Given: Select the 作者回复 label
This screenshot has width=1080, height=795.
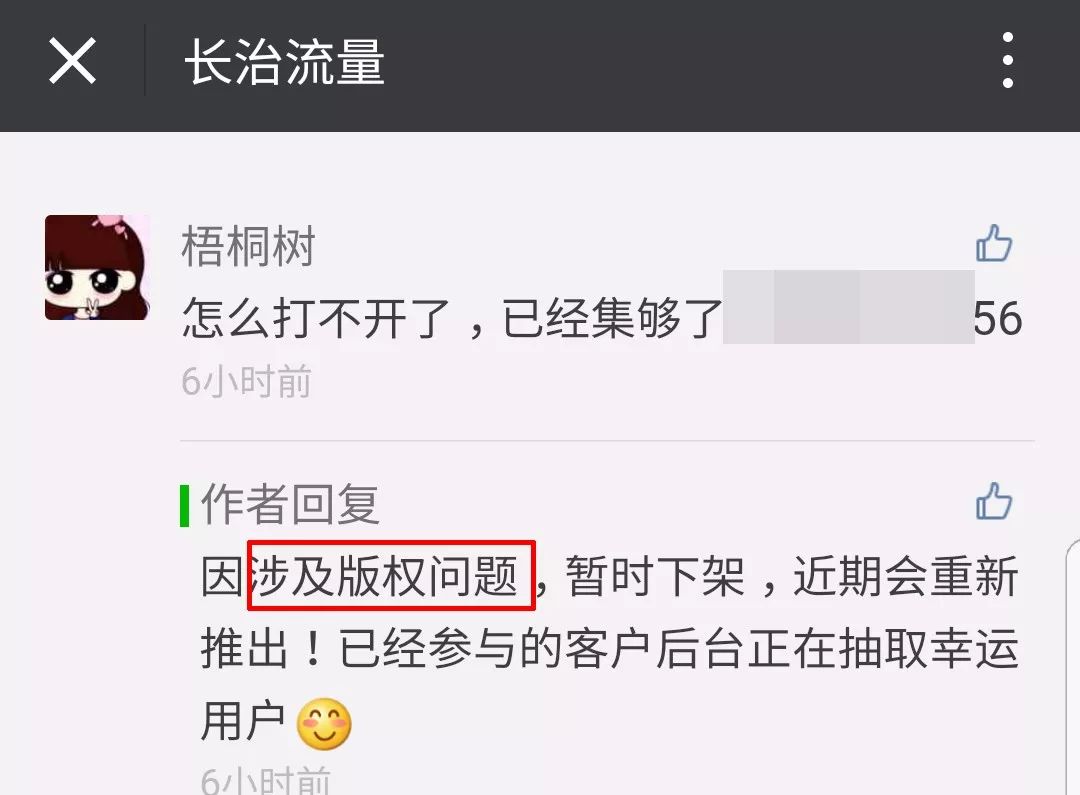Looking at the screenshot, I should pos(290,504).
